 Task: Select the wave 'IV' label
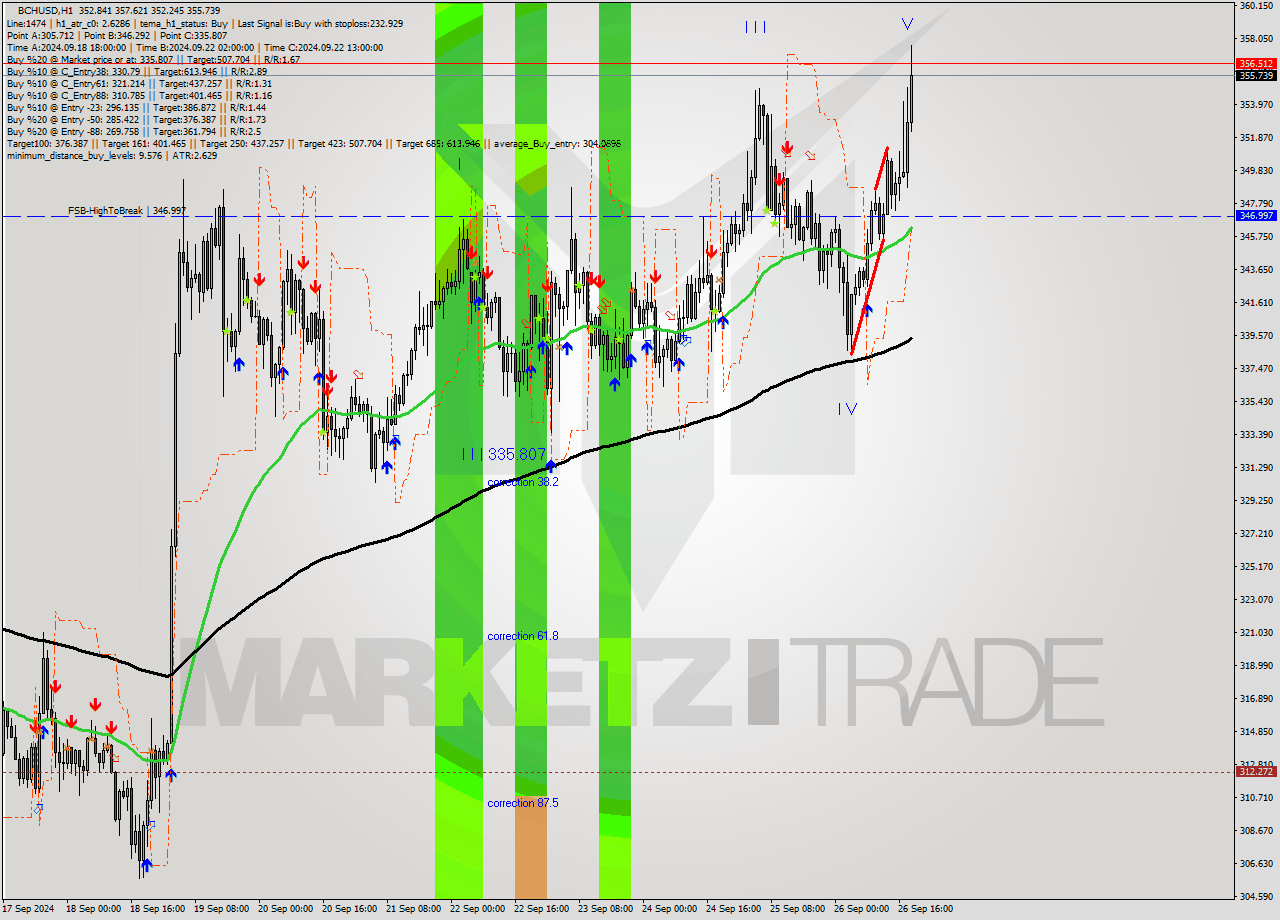(847, 409)
